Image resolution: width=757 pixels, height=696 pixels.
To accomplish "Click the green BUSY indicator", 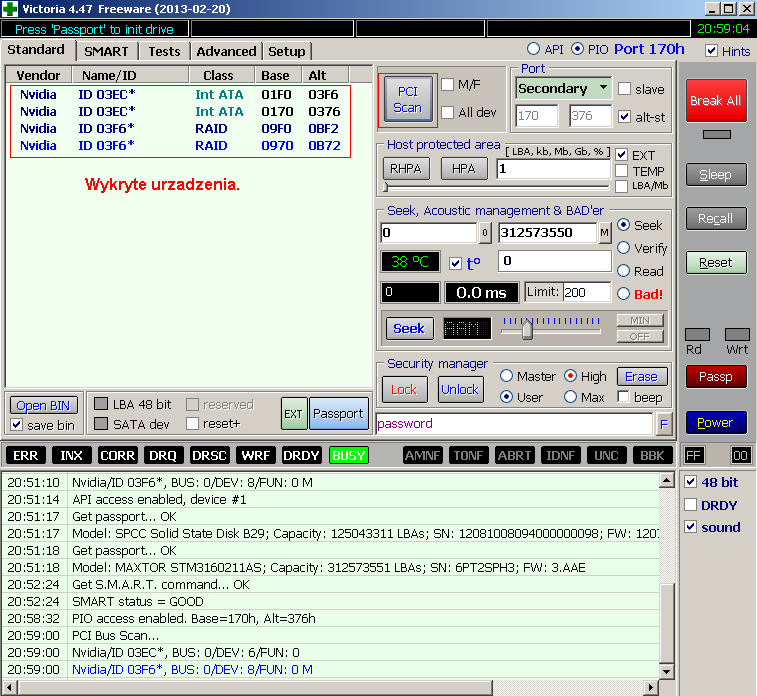I will [x=349, y=455].
